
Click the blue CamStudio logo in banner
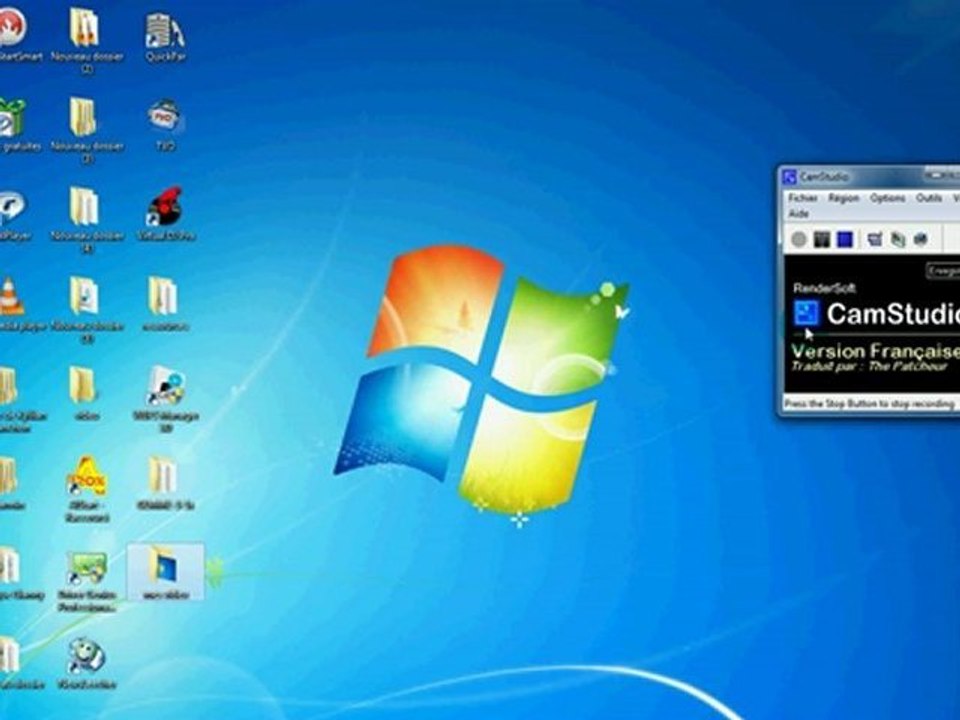(x=806, y=313)
